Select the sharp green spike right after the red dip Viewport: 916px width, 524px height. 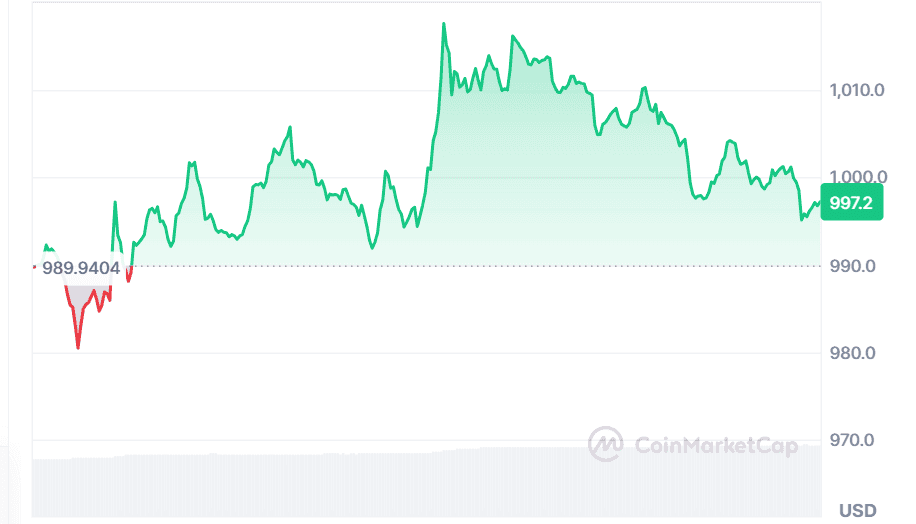pos(115,203)
